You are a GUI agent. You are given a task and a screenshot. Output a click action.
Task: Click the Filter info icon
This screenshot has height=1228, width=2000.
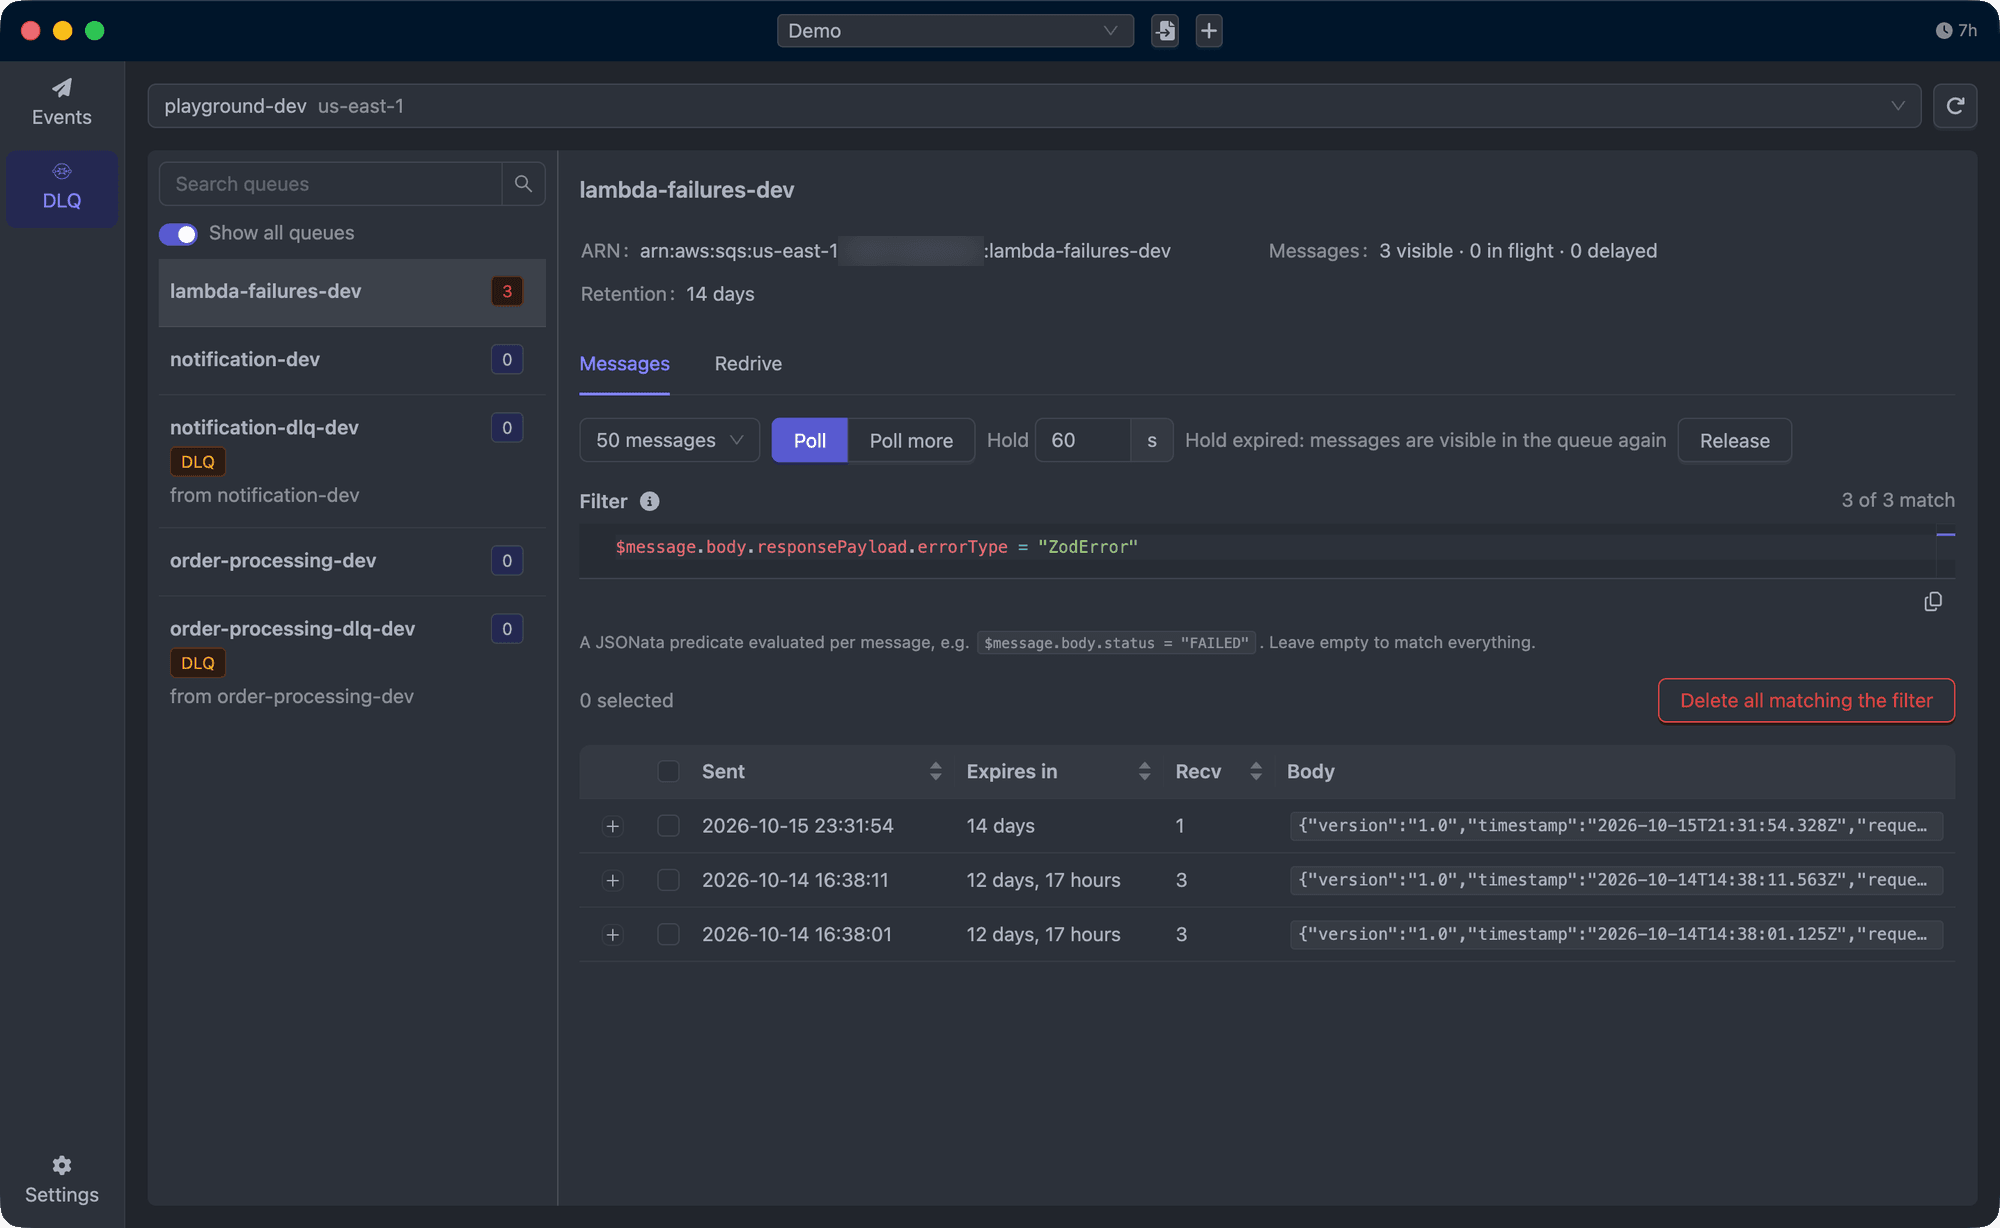coord(650,501)
